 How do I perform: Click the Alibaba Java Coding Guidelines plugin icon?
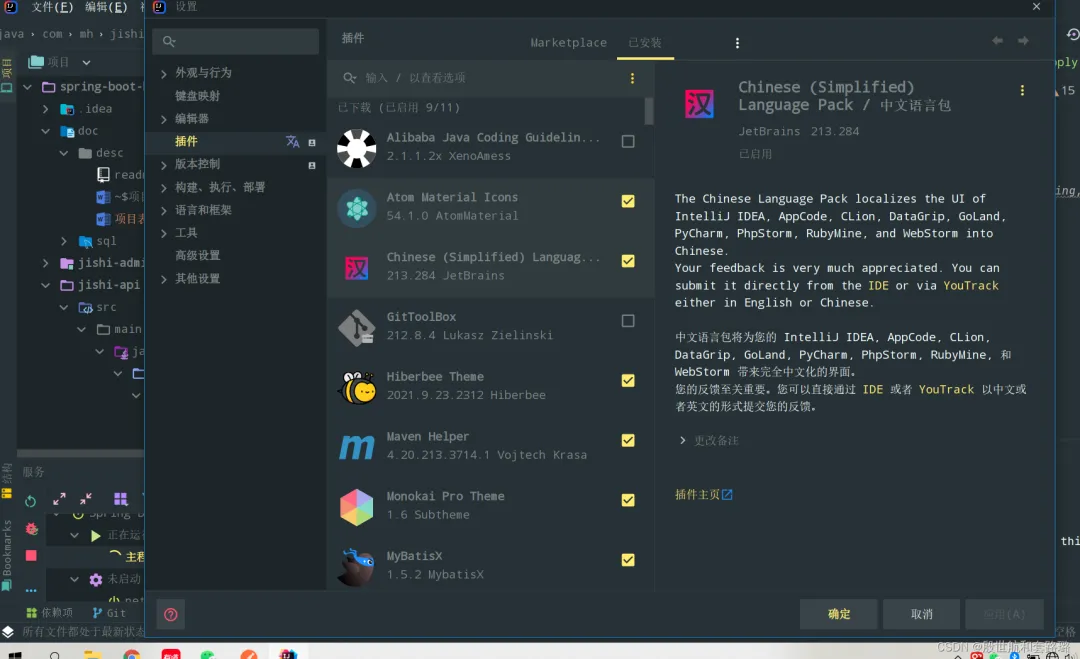[x=356, y=148]
